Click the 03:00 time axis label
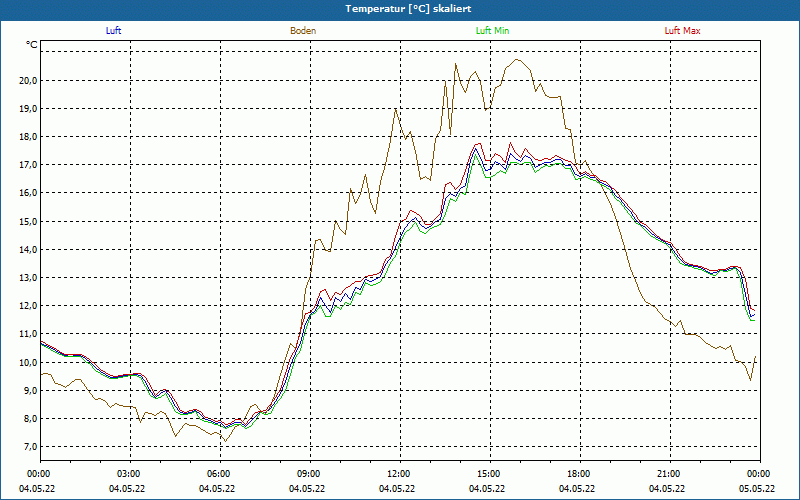 coord(127,473)
